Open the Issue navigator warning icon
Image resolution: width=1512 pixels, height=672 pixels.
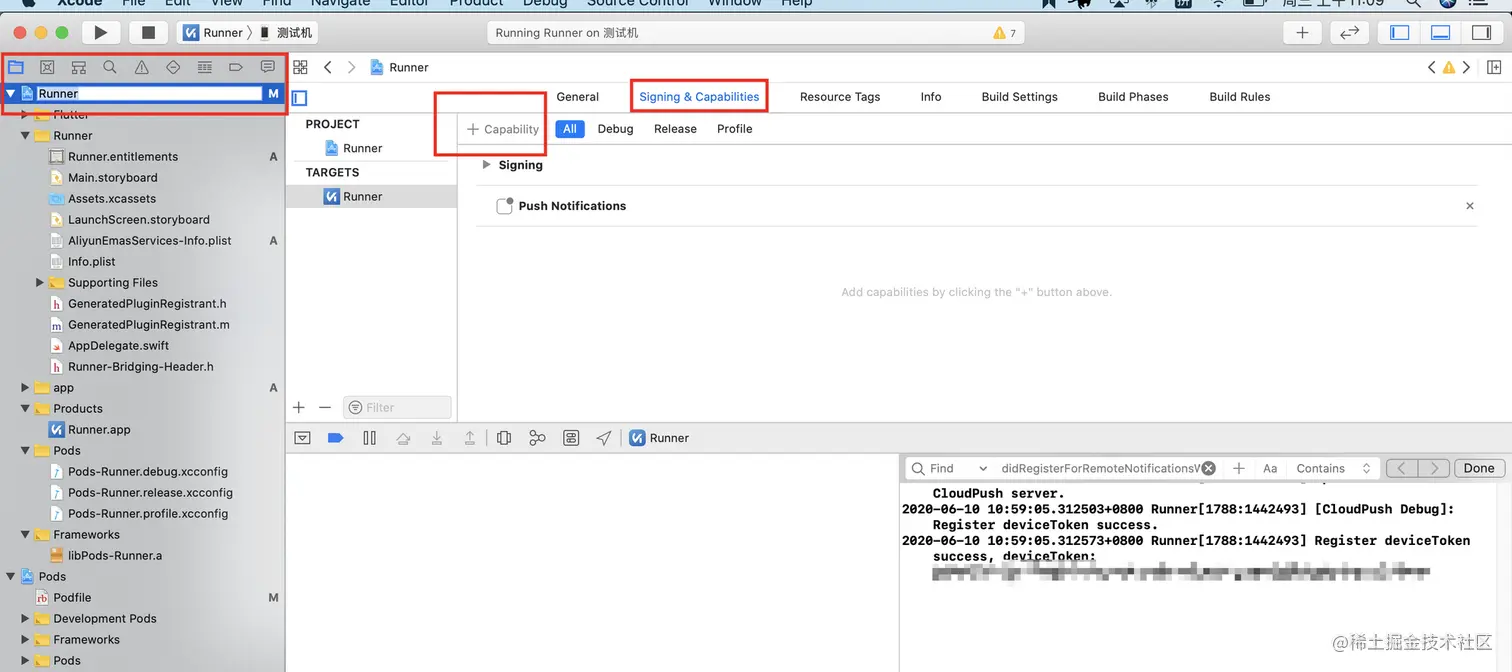tap(142, 68)
